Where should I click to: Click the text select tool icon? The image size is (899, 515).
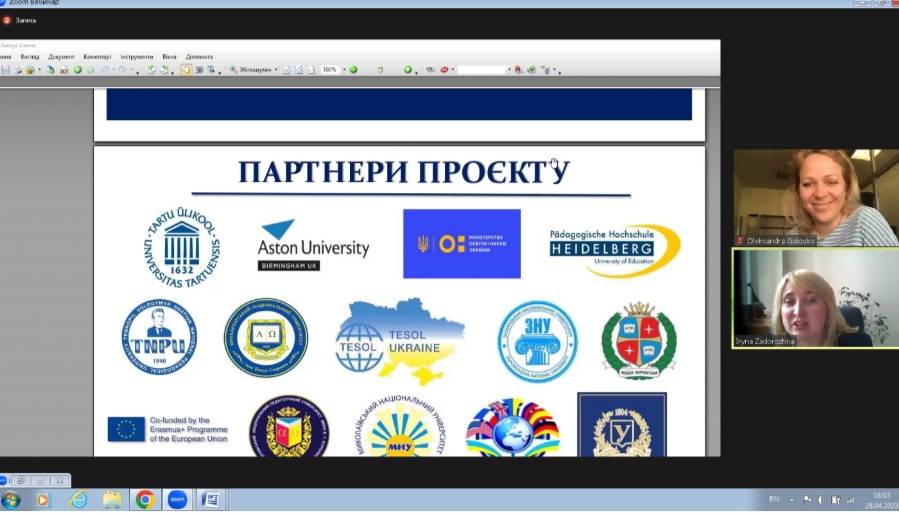(210, 70)
